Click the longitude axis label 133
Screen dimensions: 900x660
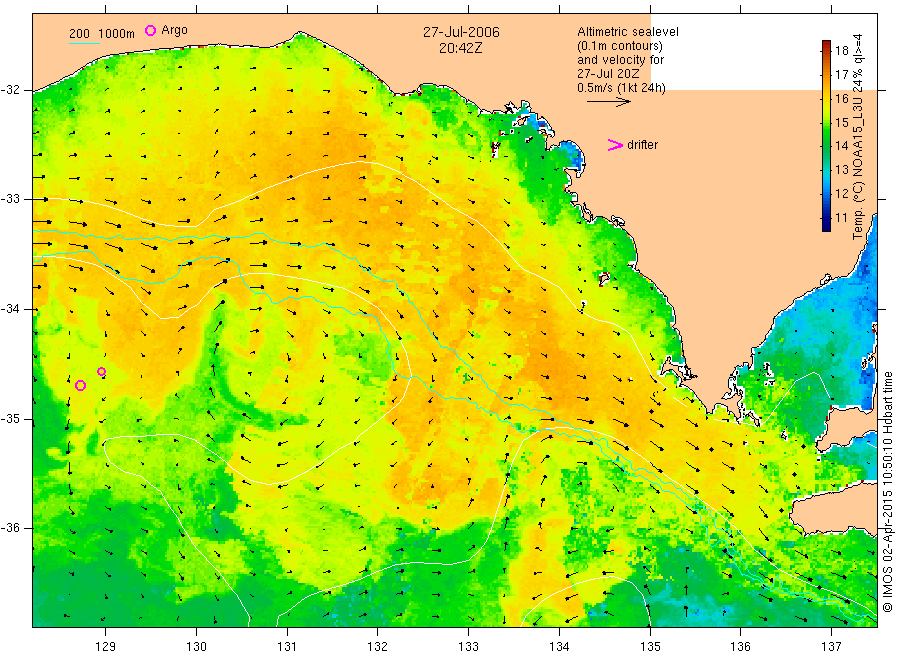pyautogui.click(x=468, y=647)
